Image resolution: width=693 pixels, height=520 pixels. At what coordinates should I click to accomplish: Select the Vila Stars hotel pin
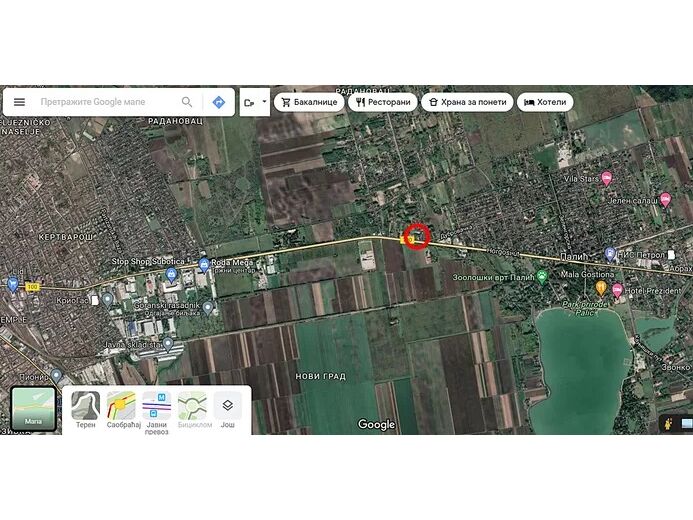(x=606, y=179)
